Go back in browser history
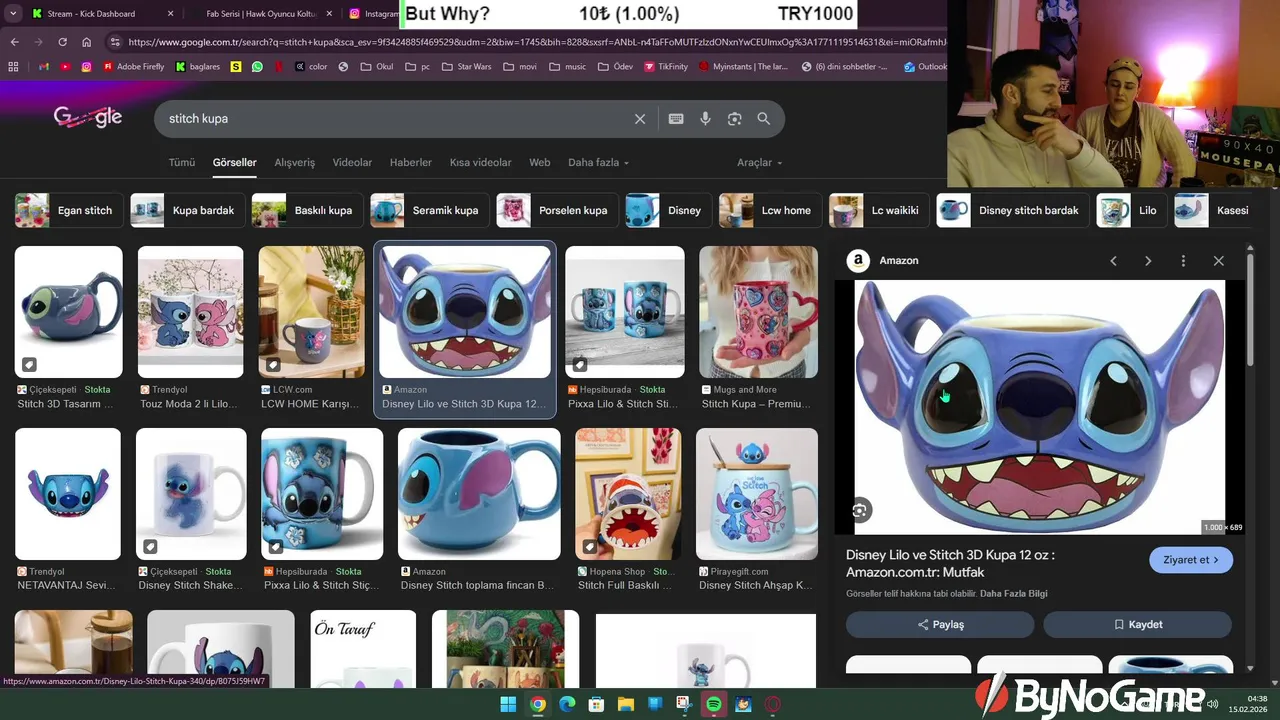 [14, 42]
